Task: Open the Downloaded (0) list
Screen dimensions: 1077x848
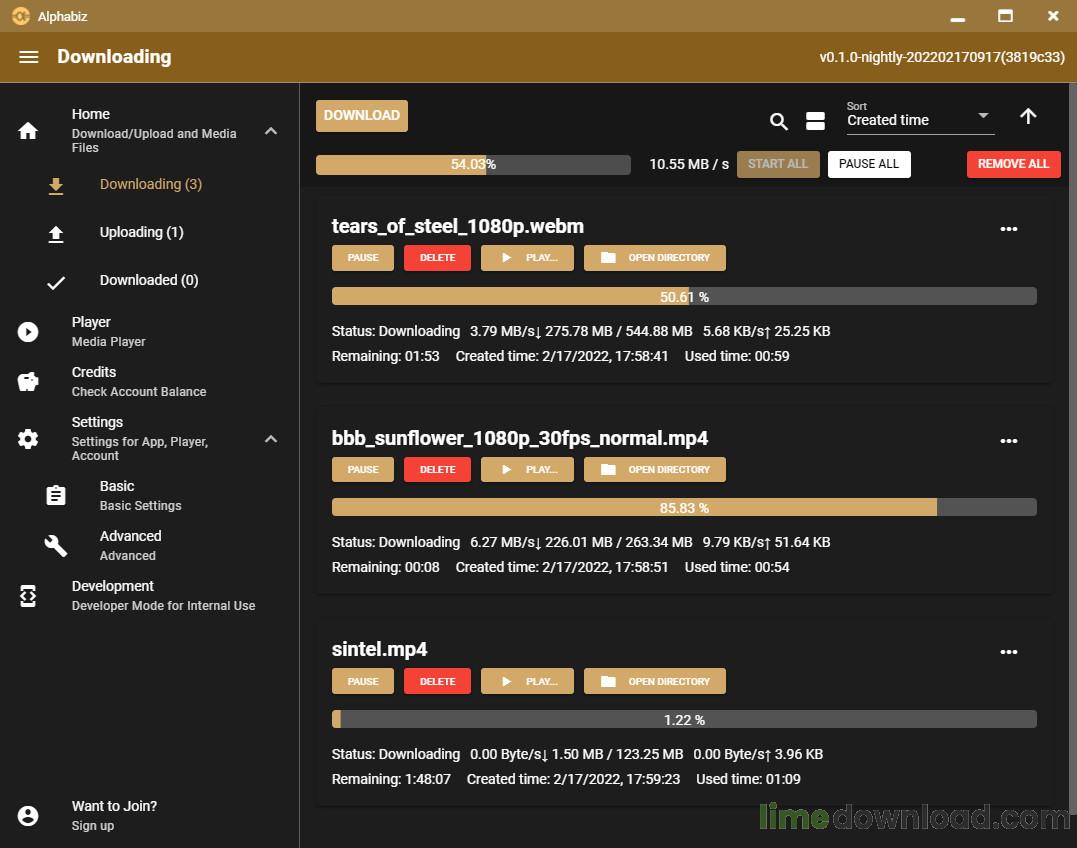Action: (148, 280)
